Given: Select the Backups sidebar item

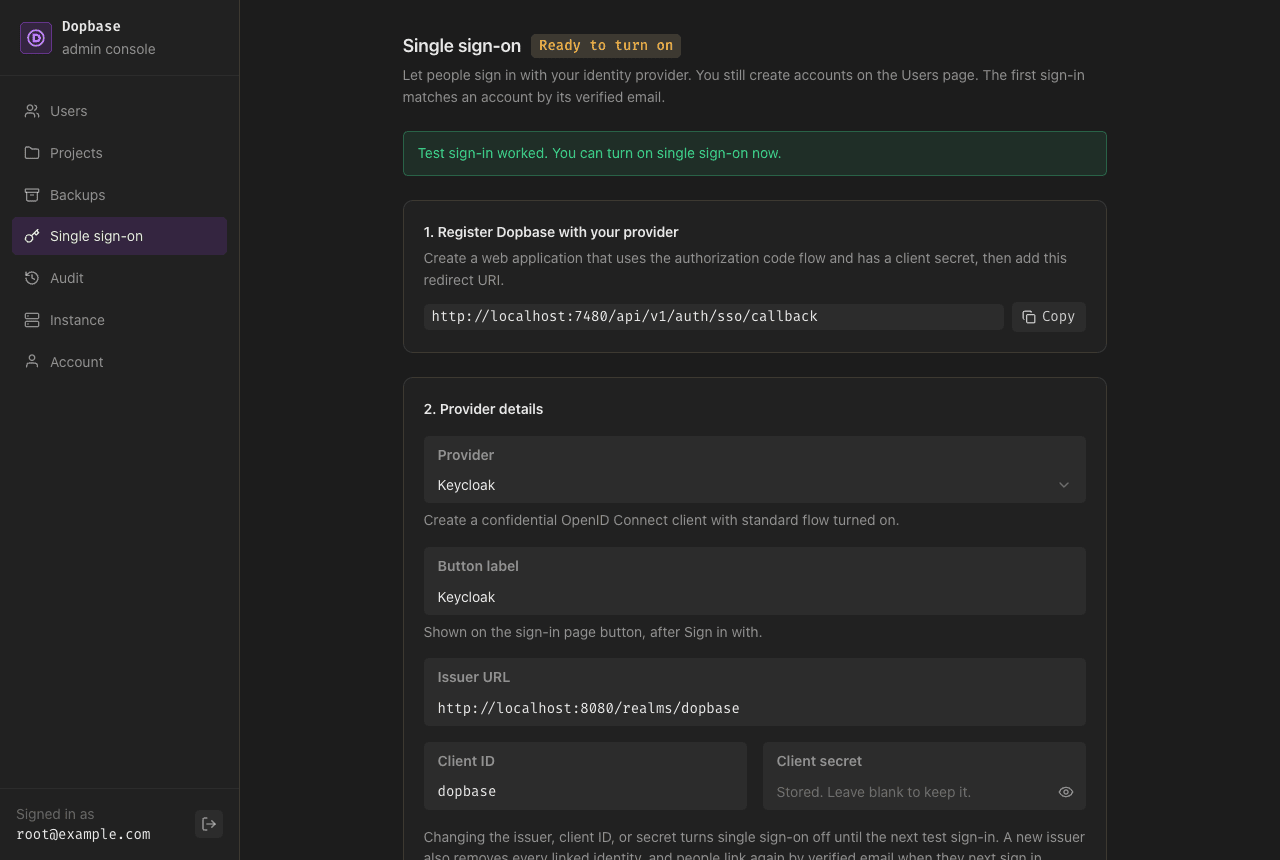Looking at the screenshot, I should (119, 195).
